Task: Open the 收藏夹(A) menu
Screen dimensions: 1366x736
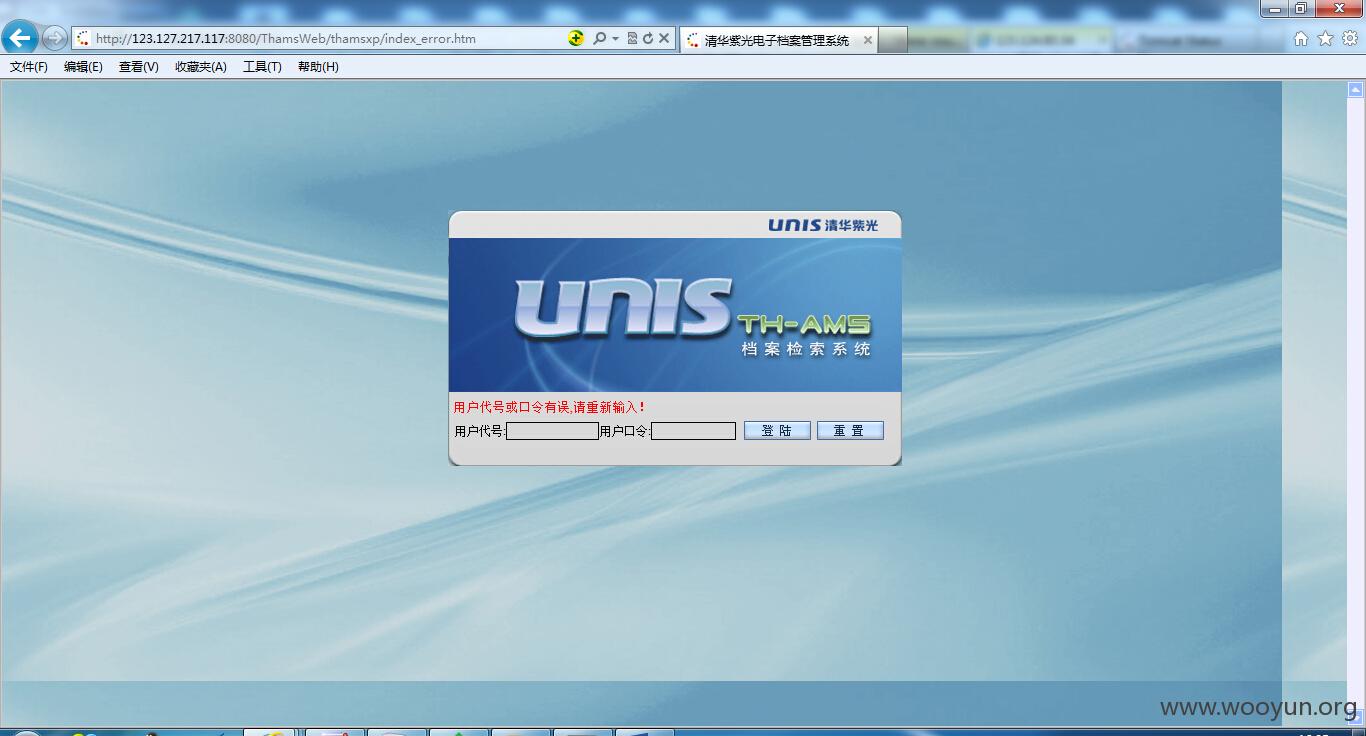Action: click(x=200, y=67)
